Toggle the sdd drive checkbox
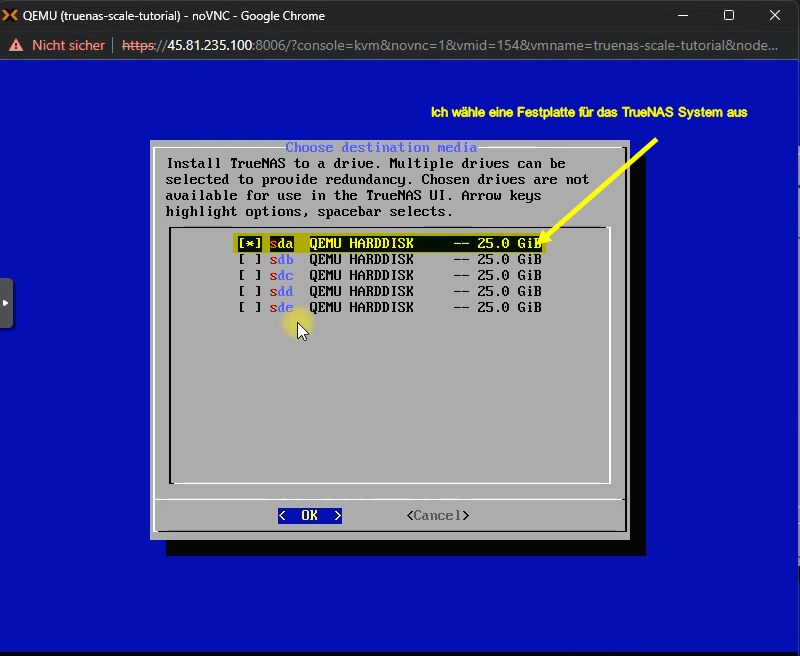The width and height of the screenshot is (800, 656). coord(250,291)
